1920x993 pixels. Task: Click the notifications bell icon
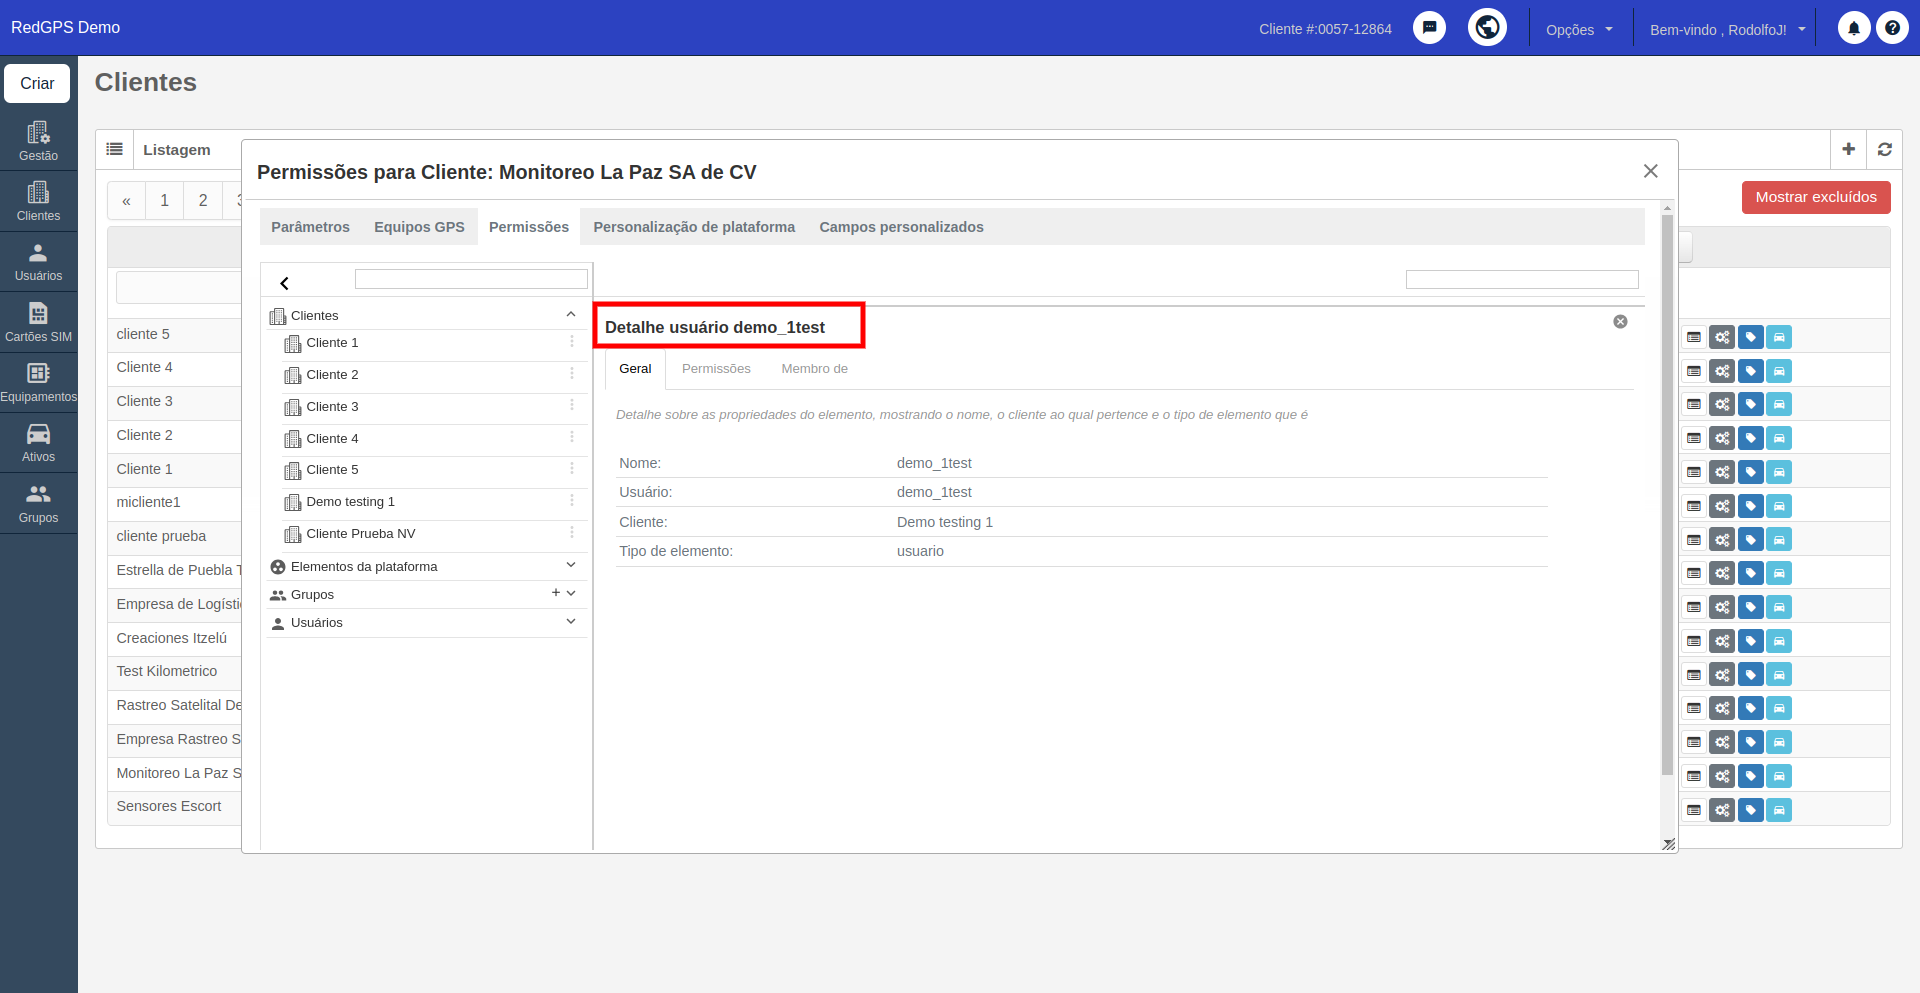pyautogui.click(x=1853, y=28)
